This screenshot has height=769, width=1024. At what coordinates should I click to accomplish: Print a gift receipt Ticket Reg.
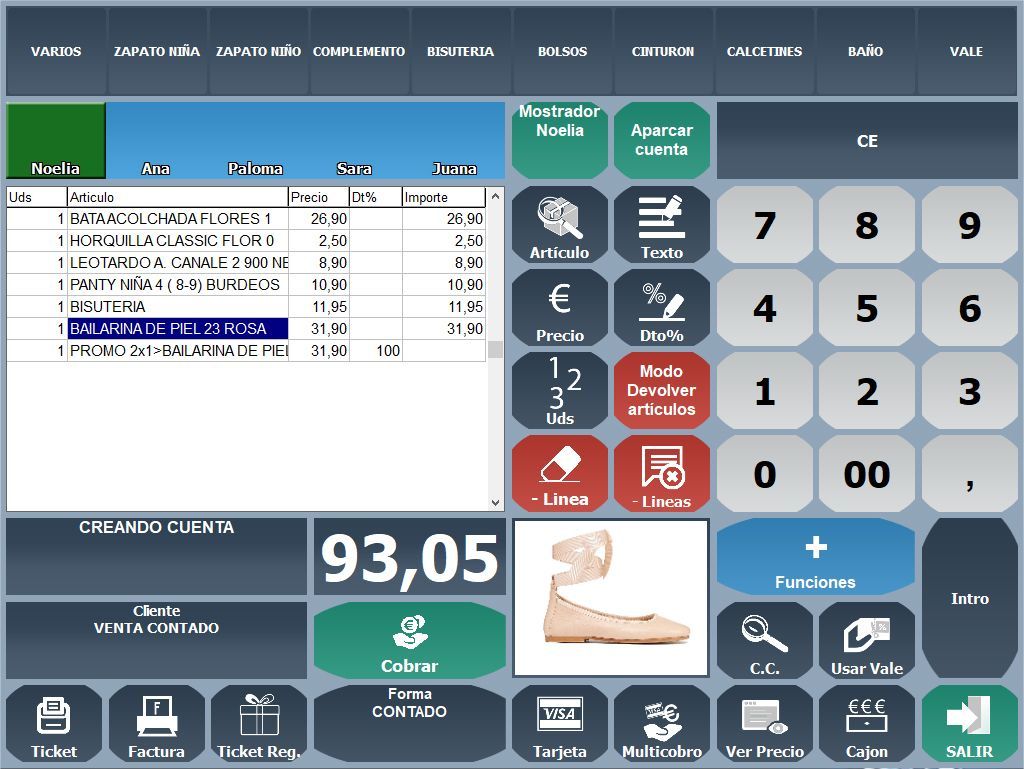pyautogui.click(x=259, y=723)
